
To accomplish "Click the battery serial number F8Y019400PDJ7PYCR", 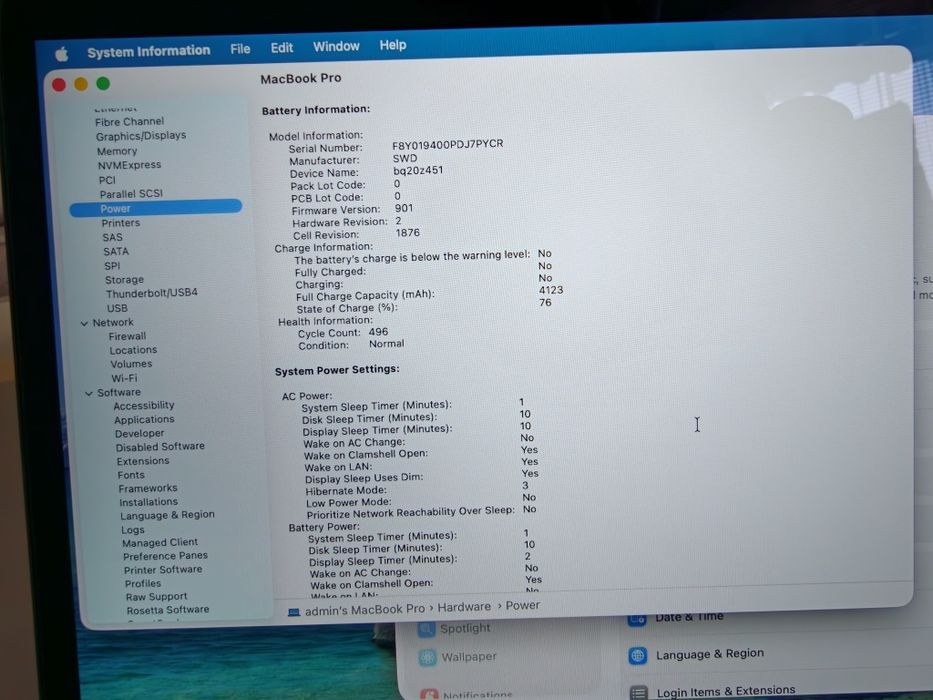I will [447, 144].
